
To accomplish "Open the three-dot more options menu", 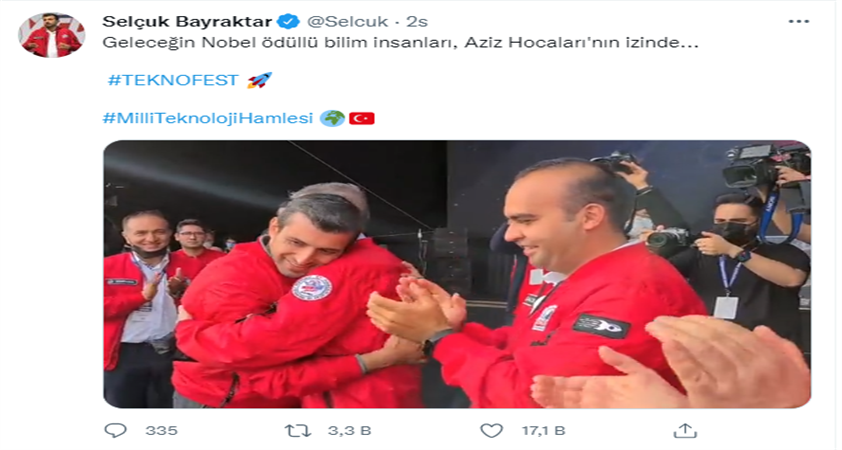I will pyautogui.click(x=799, y=21).
